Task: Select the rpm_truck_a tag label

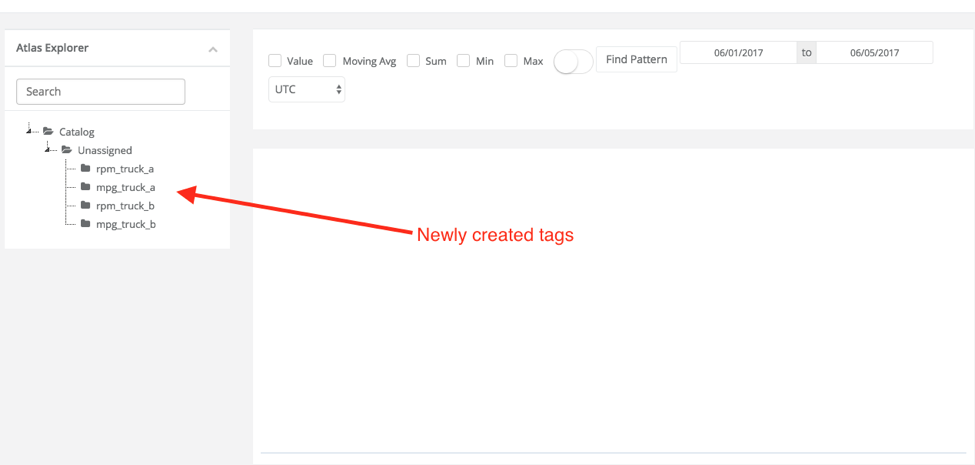Action: 125,168
